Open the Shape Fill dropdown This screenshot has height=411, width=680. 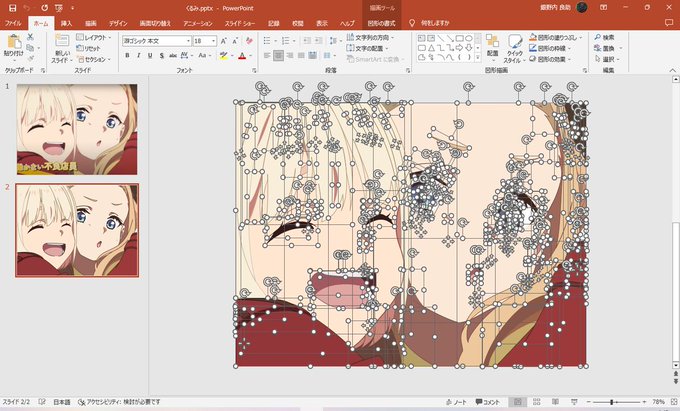(555, 37)
